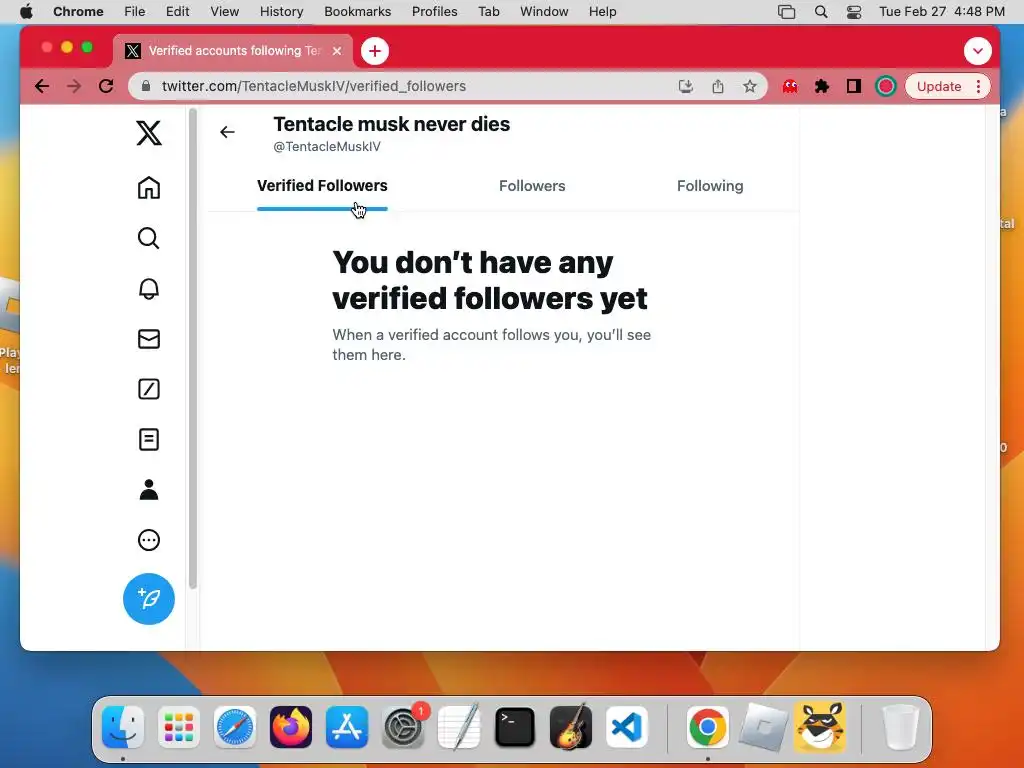Open Messages envelope in the sidebar
The image size is (1024, 768).
click(x=149, y=339)
